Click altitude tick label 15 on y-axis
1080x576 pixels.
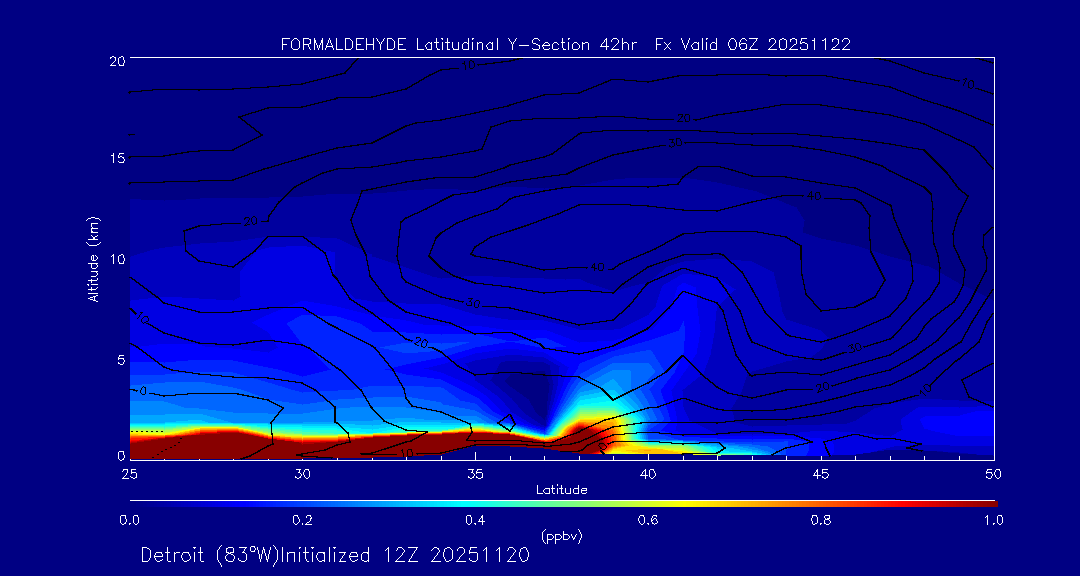115,158
